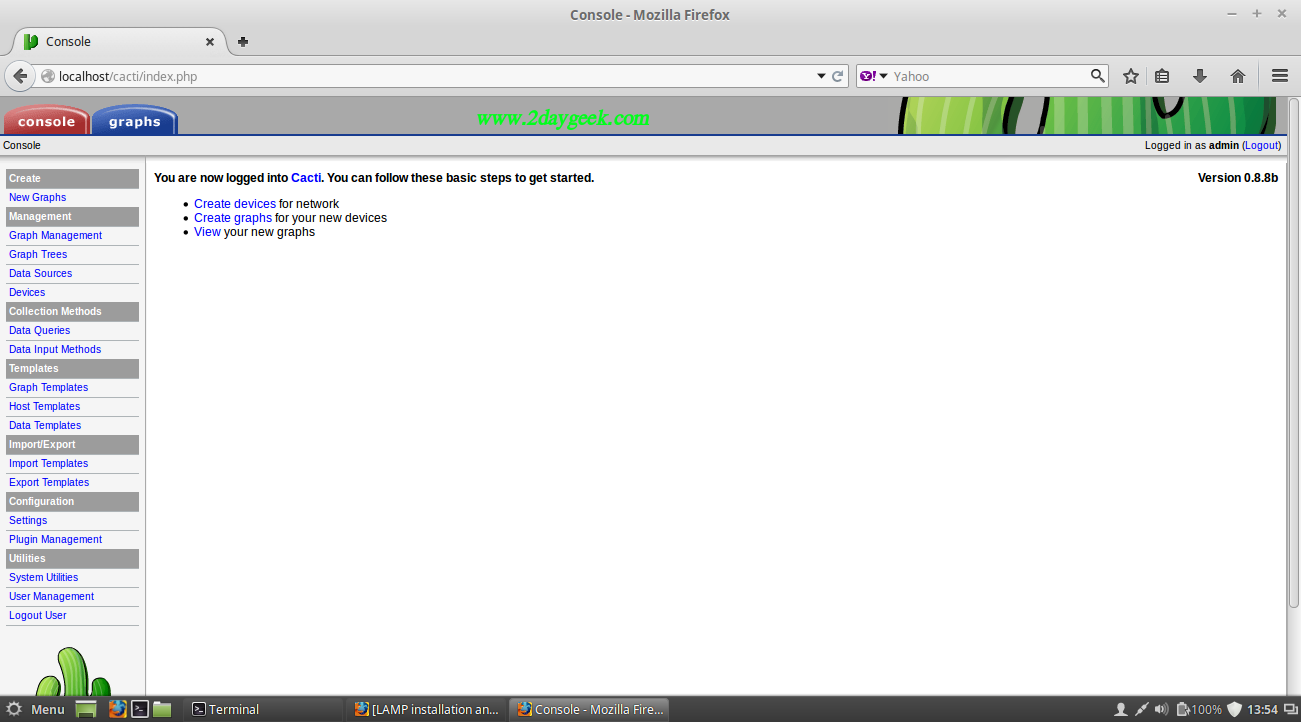Switch to the blue graphs tab
The width and height of the screenshot is (1301, 722).
pos(135,121)
